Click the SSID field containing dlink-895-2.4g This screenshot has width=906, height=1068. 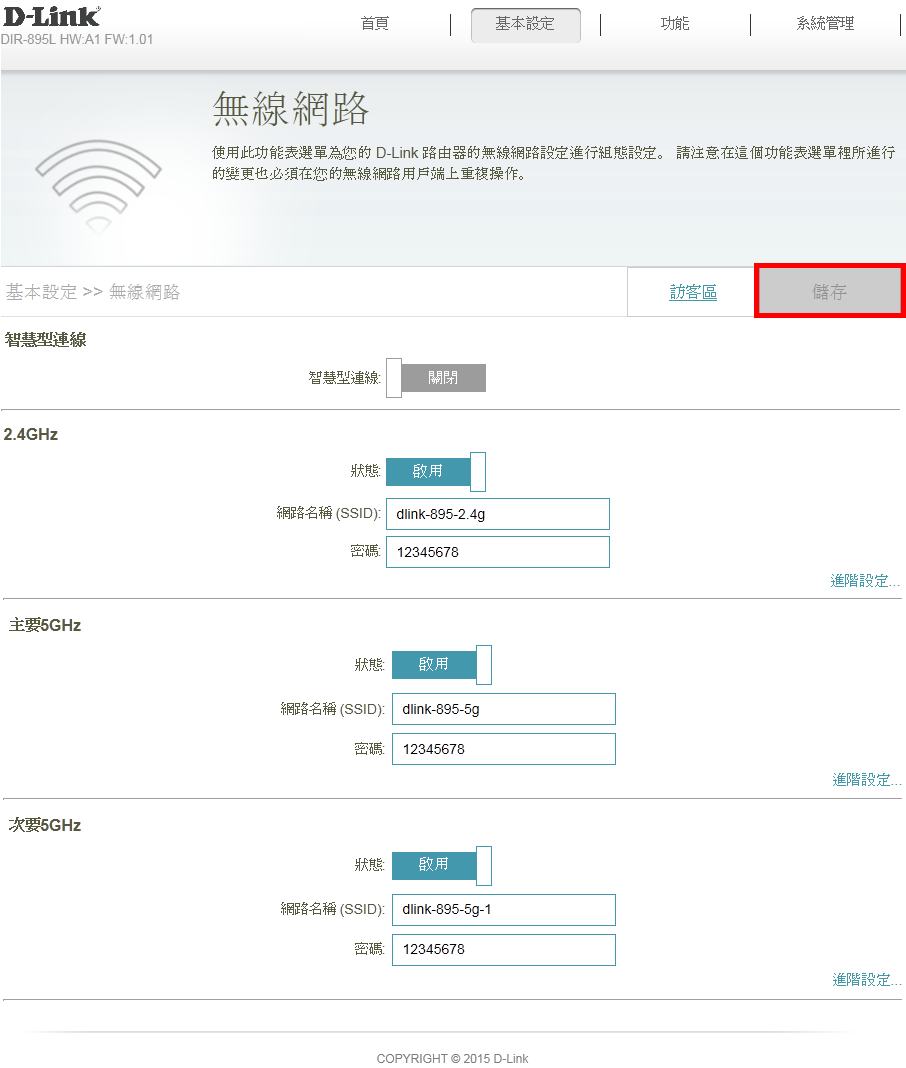pos(497,514)
